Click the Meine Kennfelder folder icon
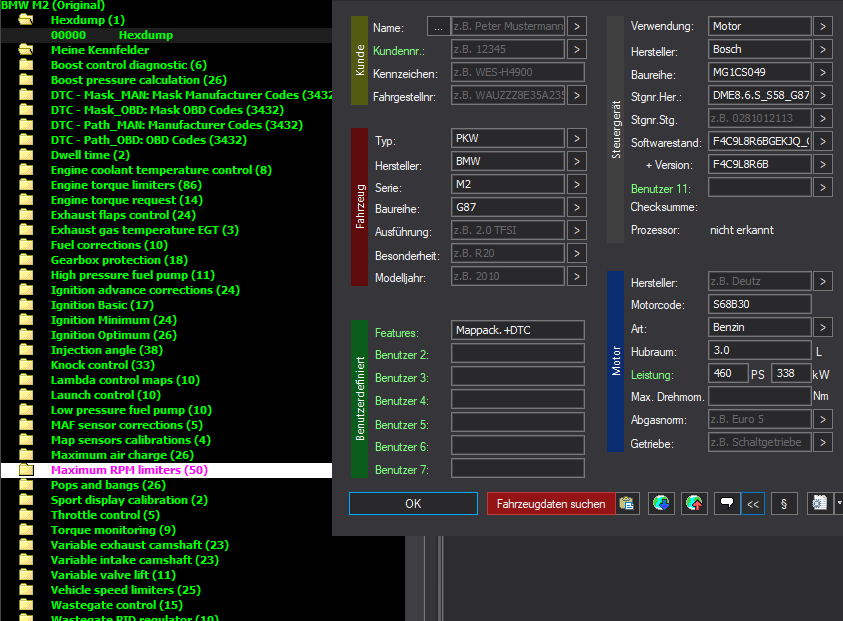Image resolution: width=843 pixels, height=621 pixels. pos(27,50)
